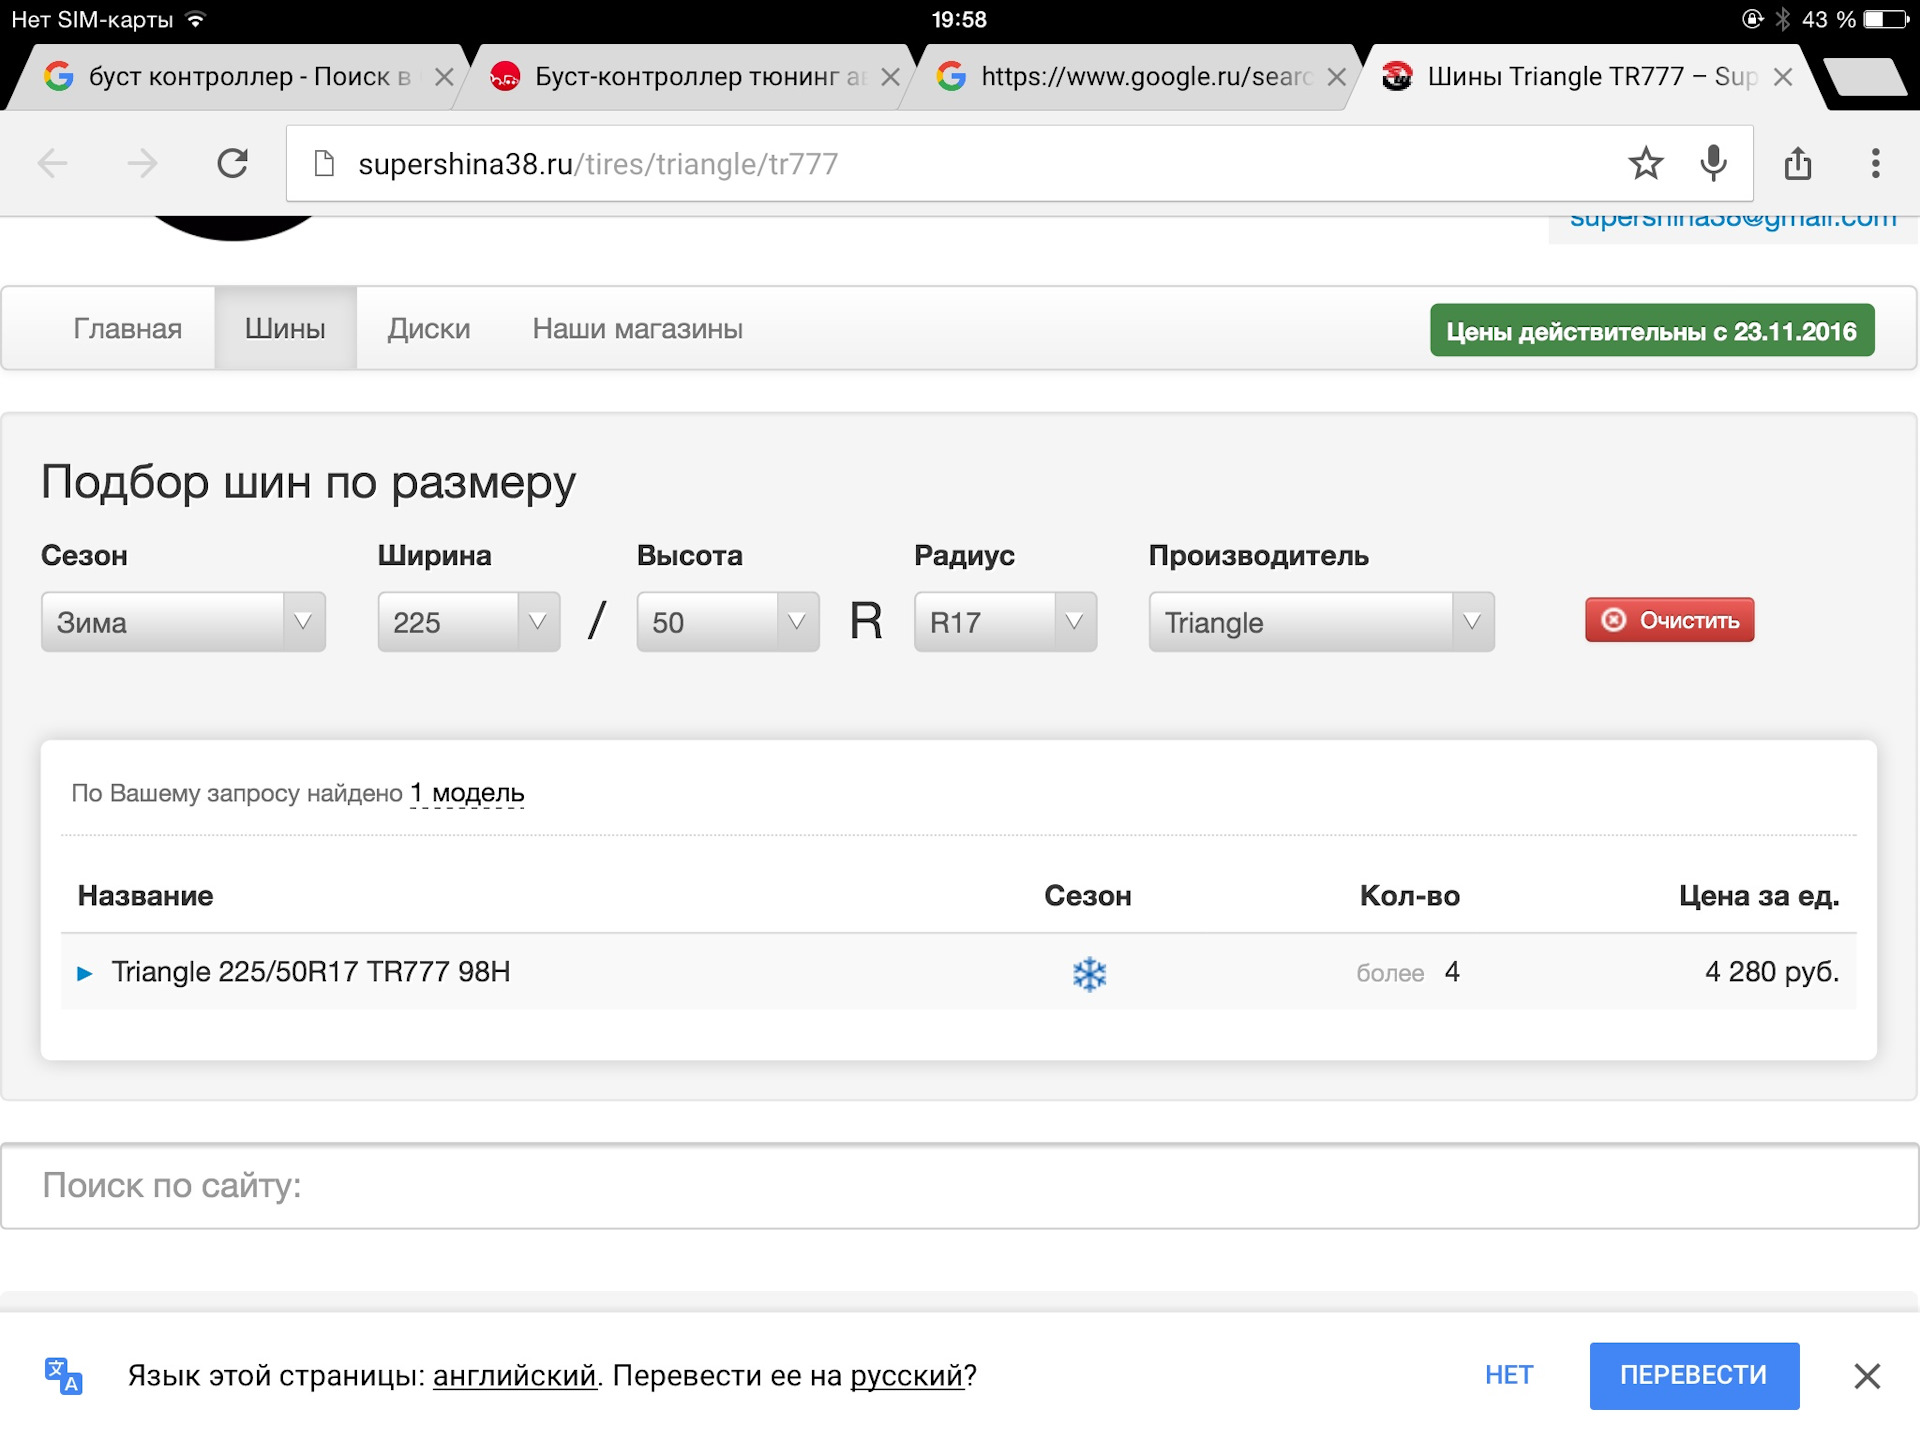This screenshot has height=1440, width=1920.
Task: Go forward with the browser forward arrow
Action: tap(143, 163)
